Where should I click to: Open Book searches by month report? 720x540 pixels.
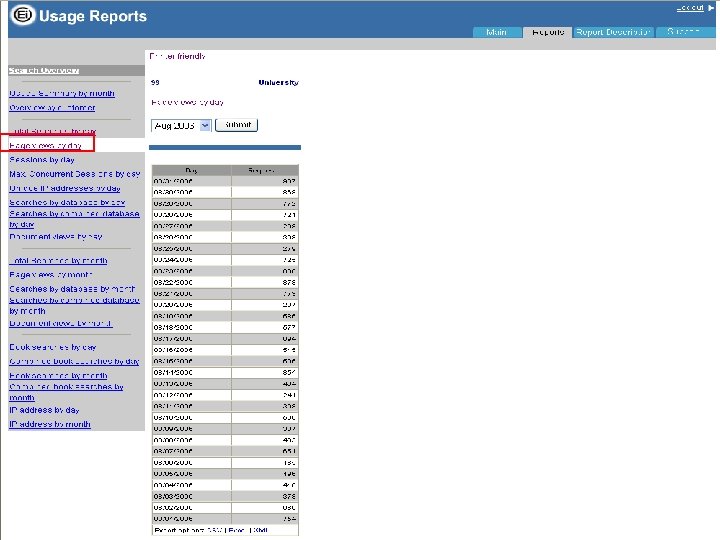click(58, 376)
